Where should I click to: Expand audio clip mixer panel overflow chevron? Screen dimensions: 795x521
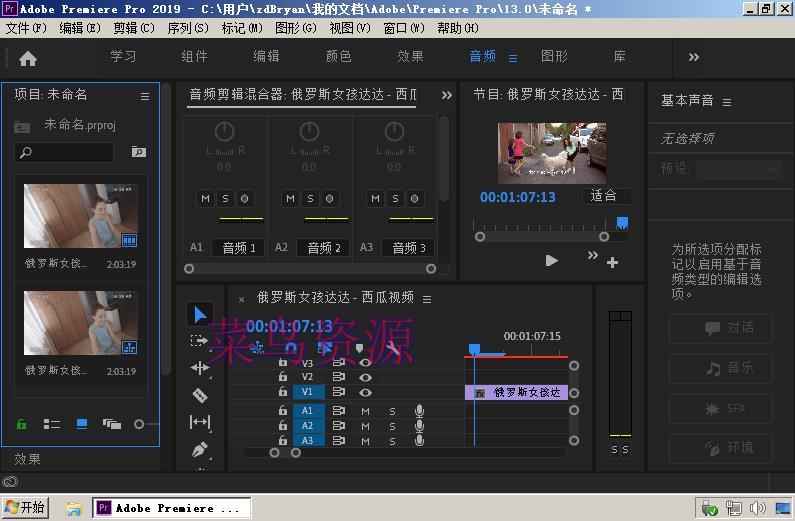pos(446,95)
